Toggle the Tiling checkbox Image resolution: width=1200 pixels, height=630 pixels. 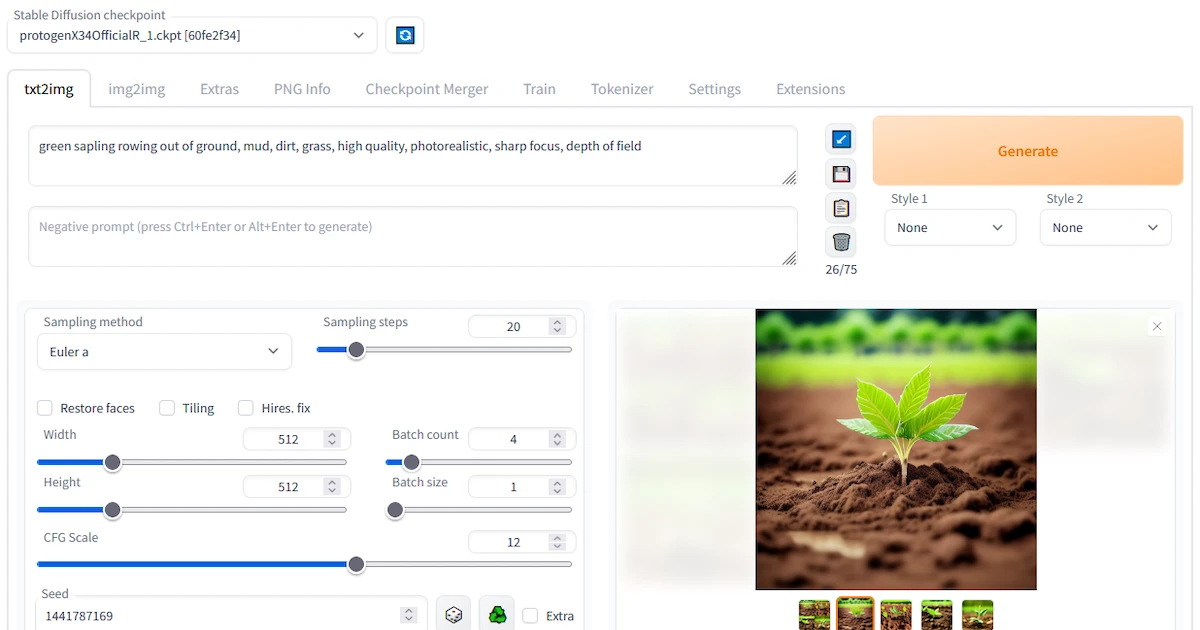[x=167, y=408]
